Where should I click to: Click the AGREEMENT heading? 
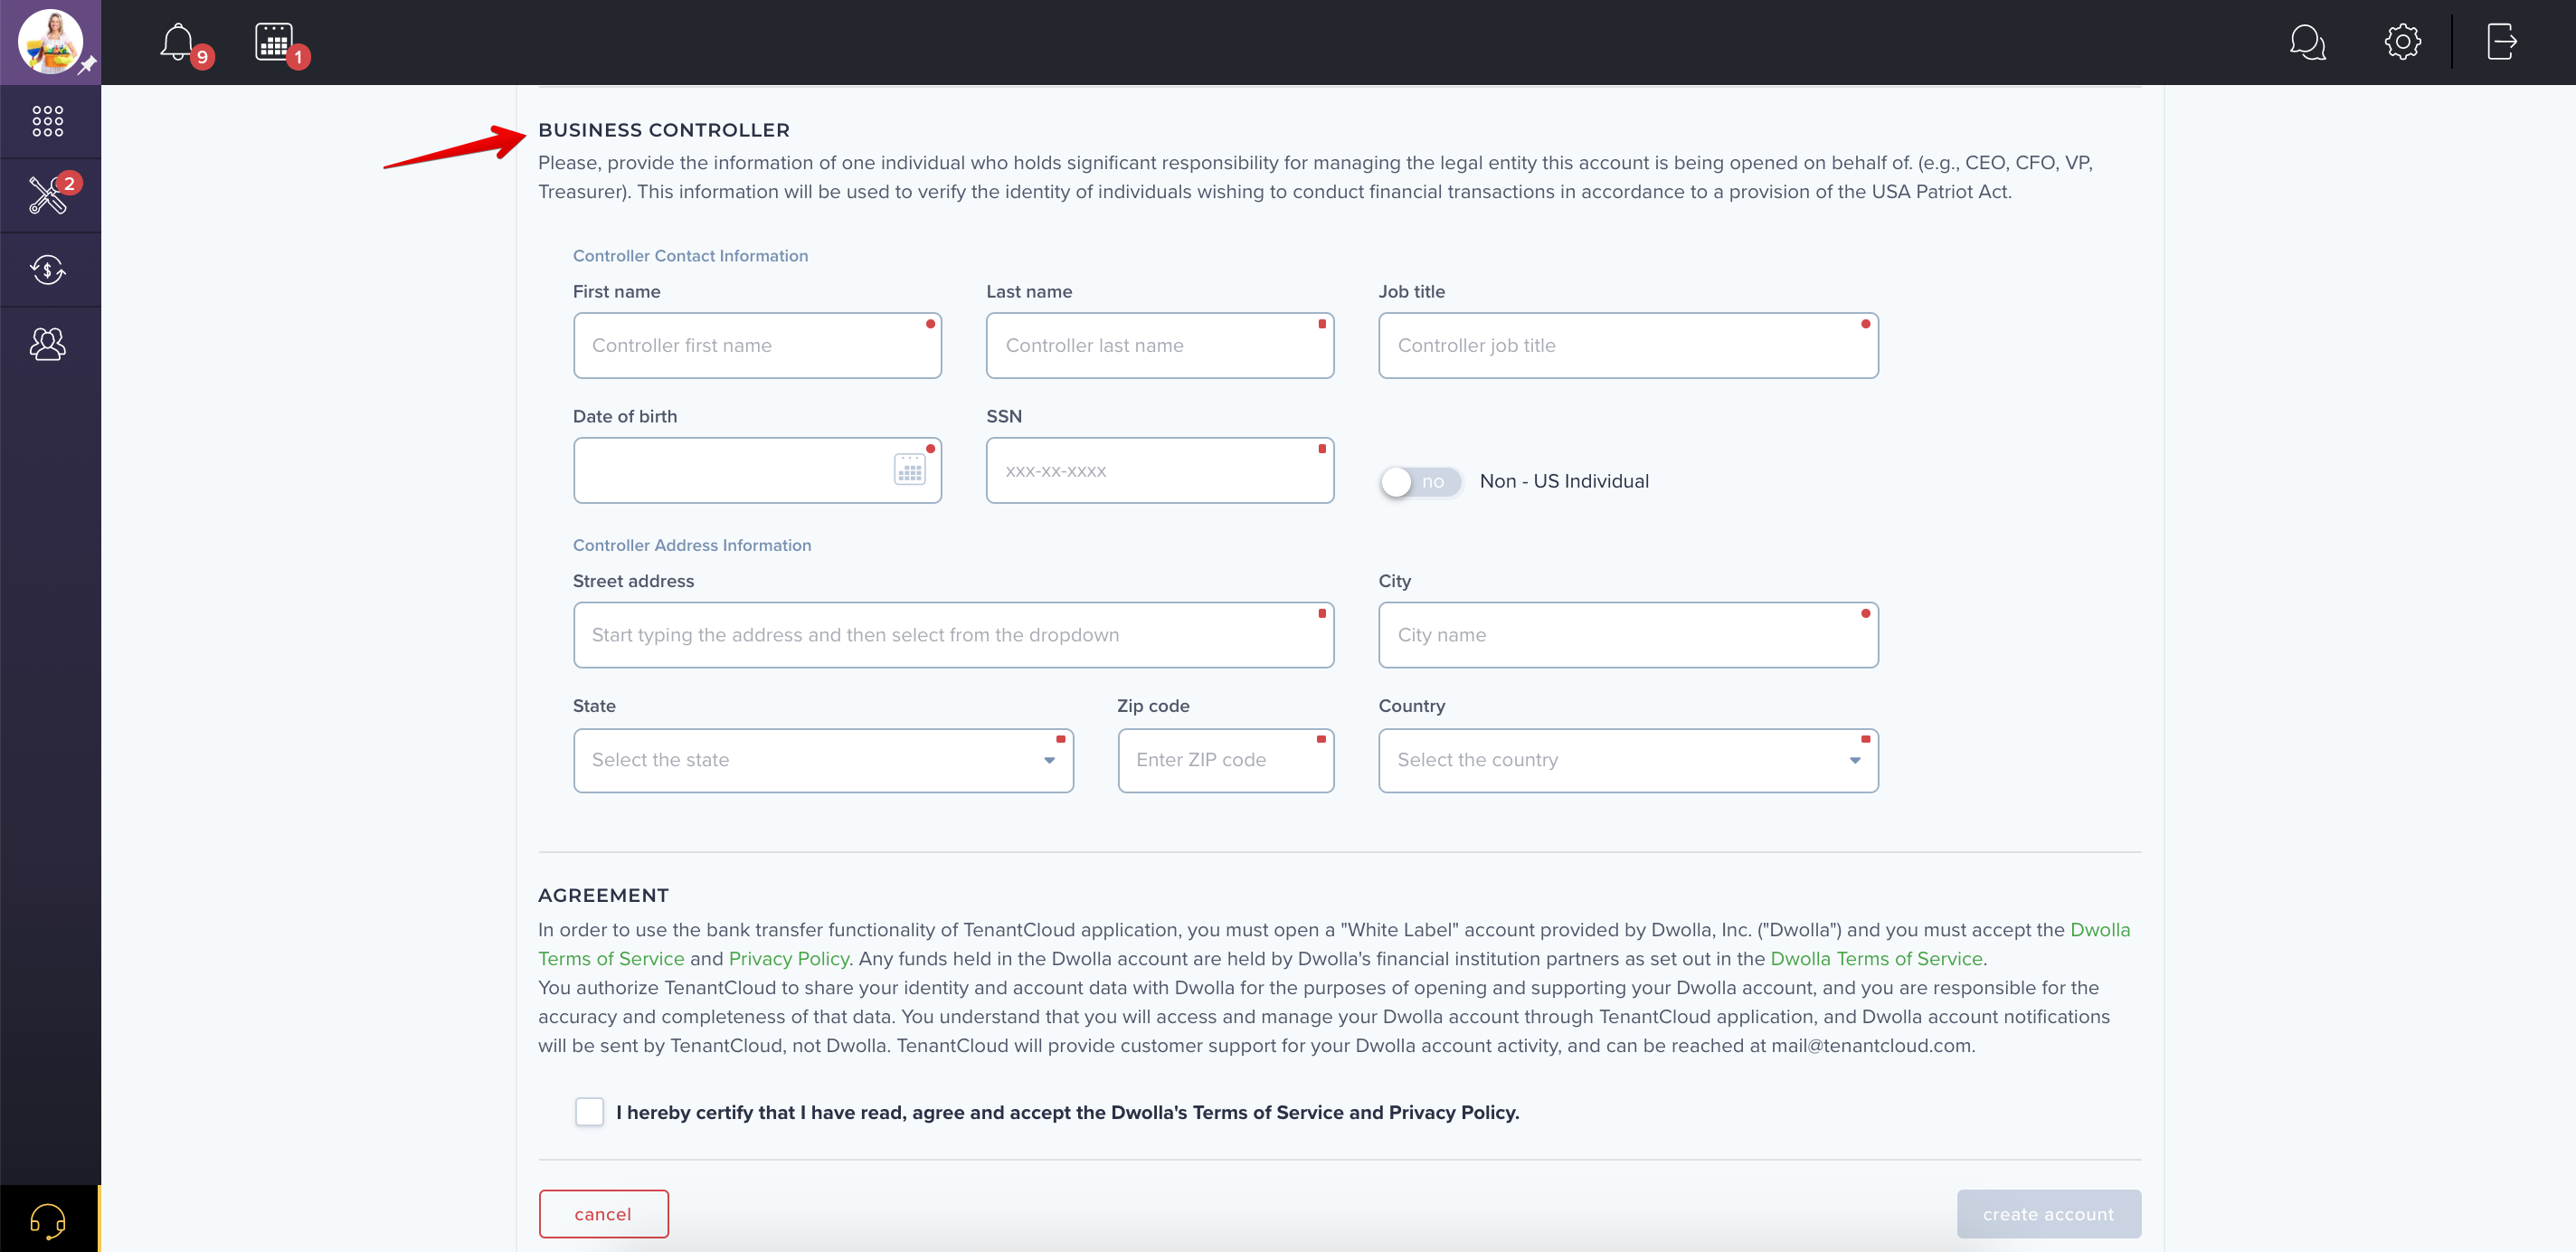(603, 895)
